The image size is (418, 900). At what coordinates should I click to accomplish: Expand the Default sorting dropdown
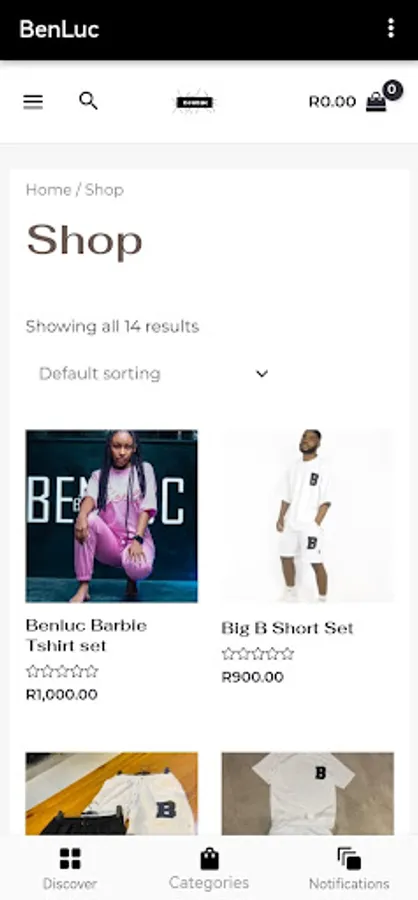click(x=154, y=374)
